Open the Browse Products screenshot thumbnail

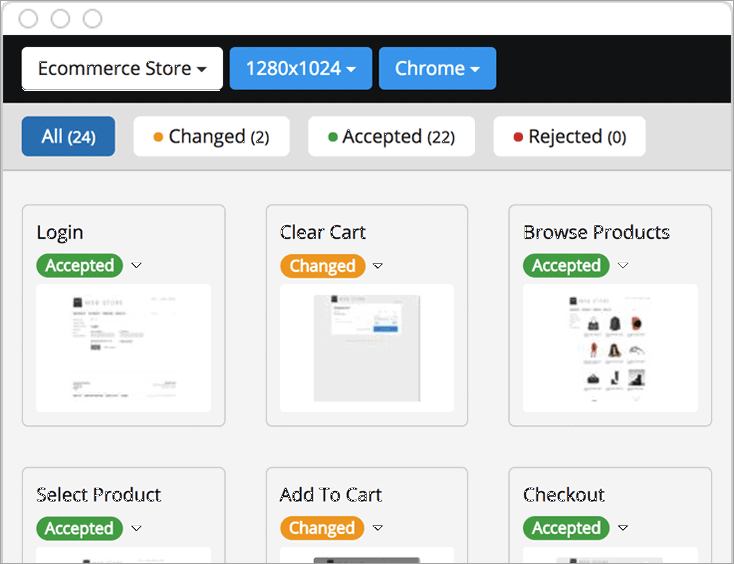(x=610, y=348)
